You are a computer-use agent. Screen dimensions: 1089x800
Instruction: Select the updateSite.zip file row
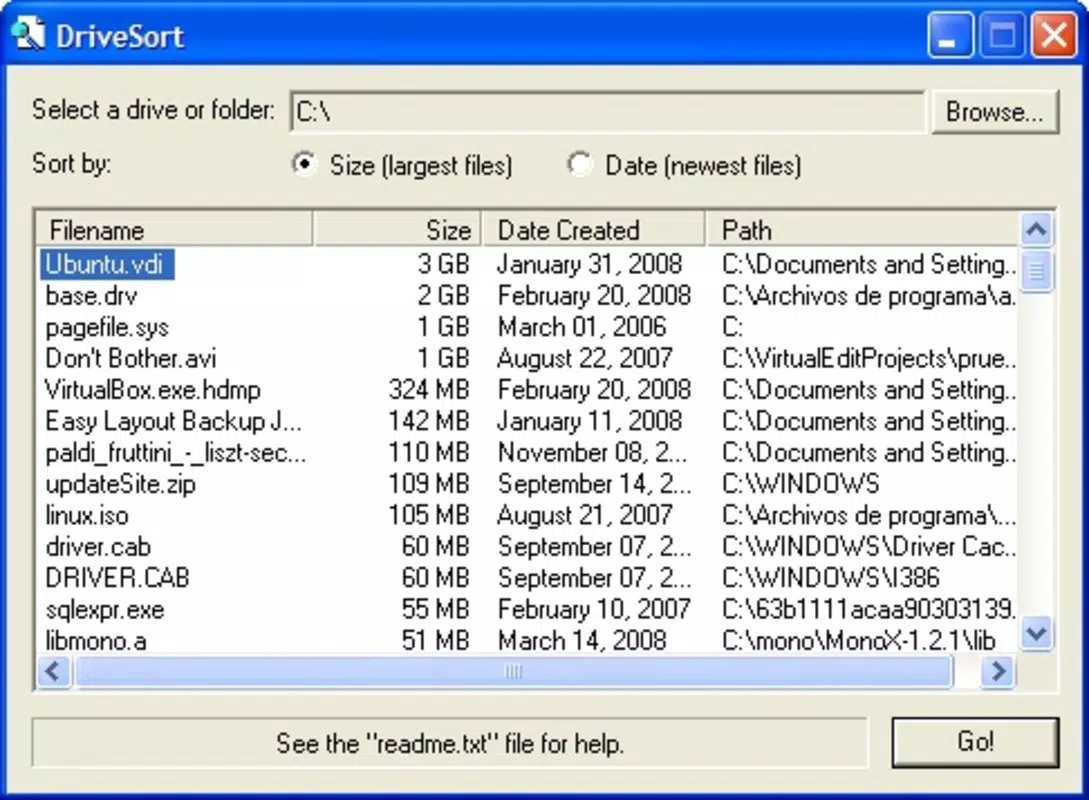(x=526, y=484)
